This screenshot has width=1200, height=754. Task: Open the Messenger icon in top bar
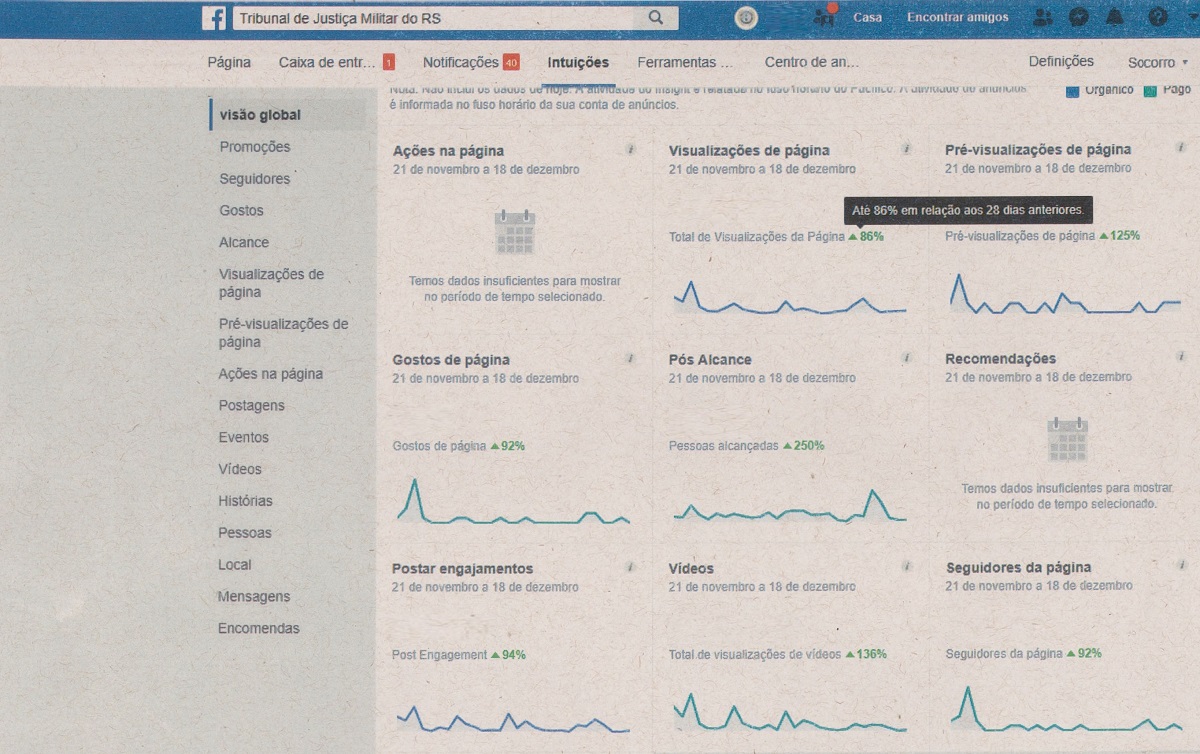point(1078,18)
